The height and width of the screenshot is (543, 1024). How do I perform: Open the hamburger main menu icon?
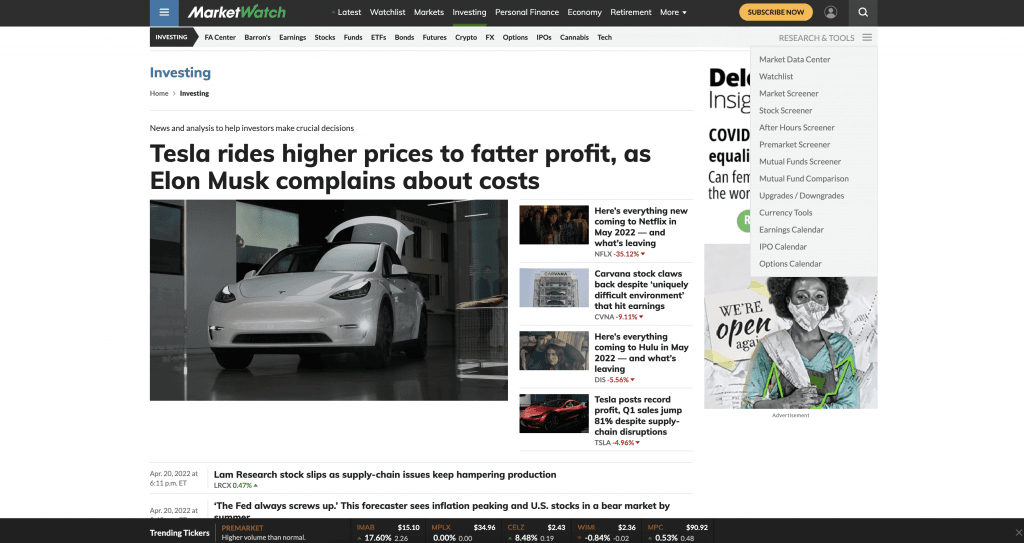click(x=164, y=12)
